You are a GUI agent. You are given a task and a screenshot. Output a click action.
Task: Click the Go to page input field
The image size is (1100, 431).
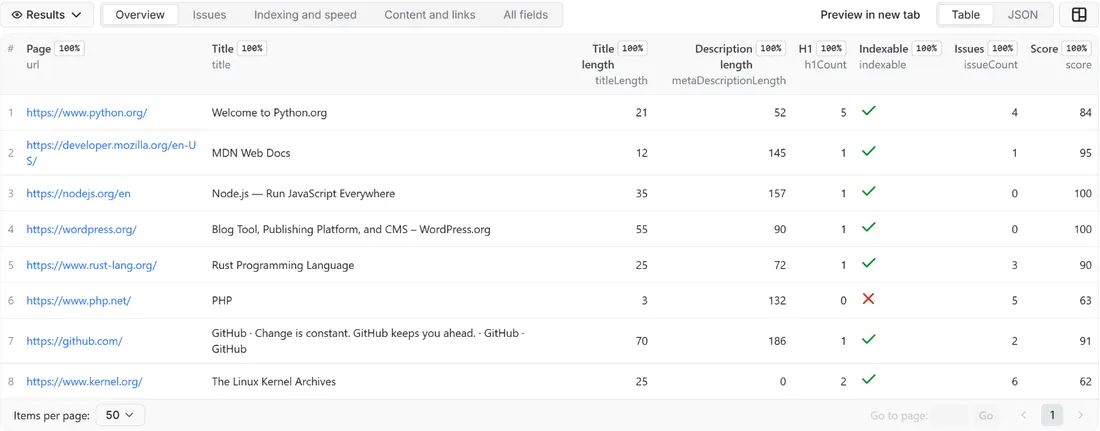[x=951, y=416]
